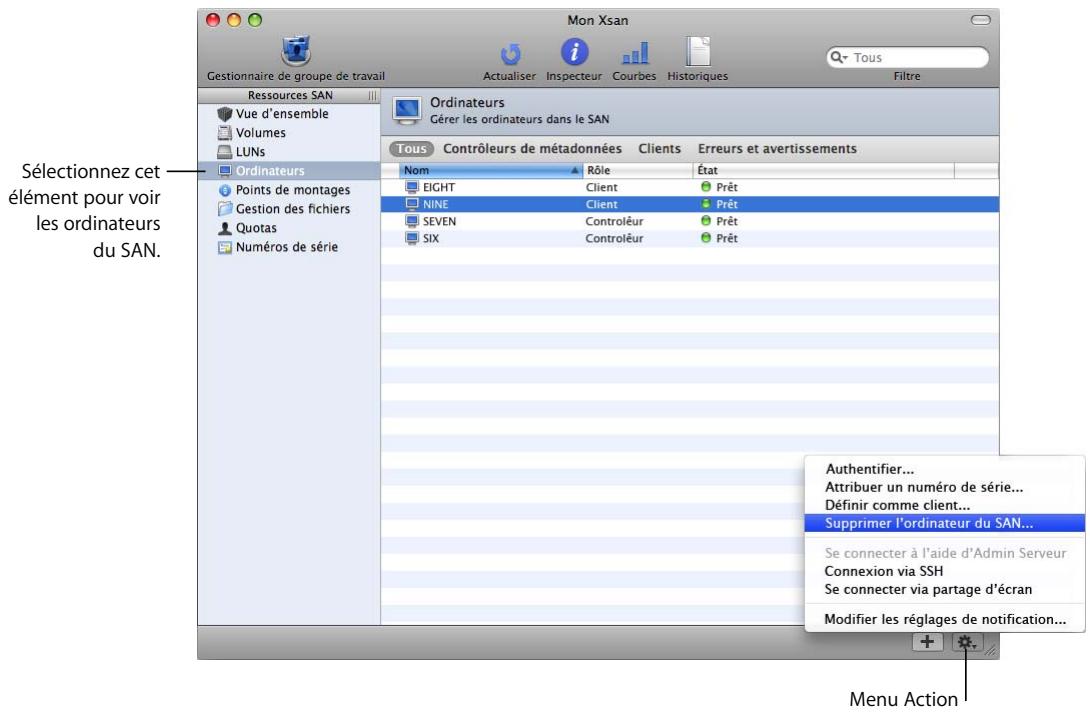Select LUNs in the sidebar
Viewport: 1090px width, 715px height.
click(250, 151)
